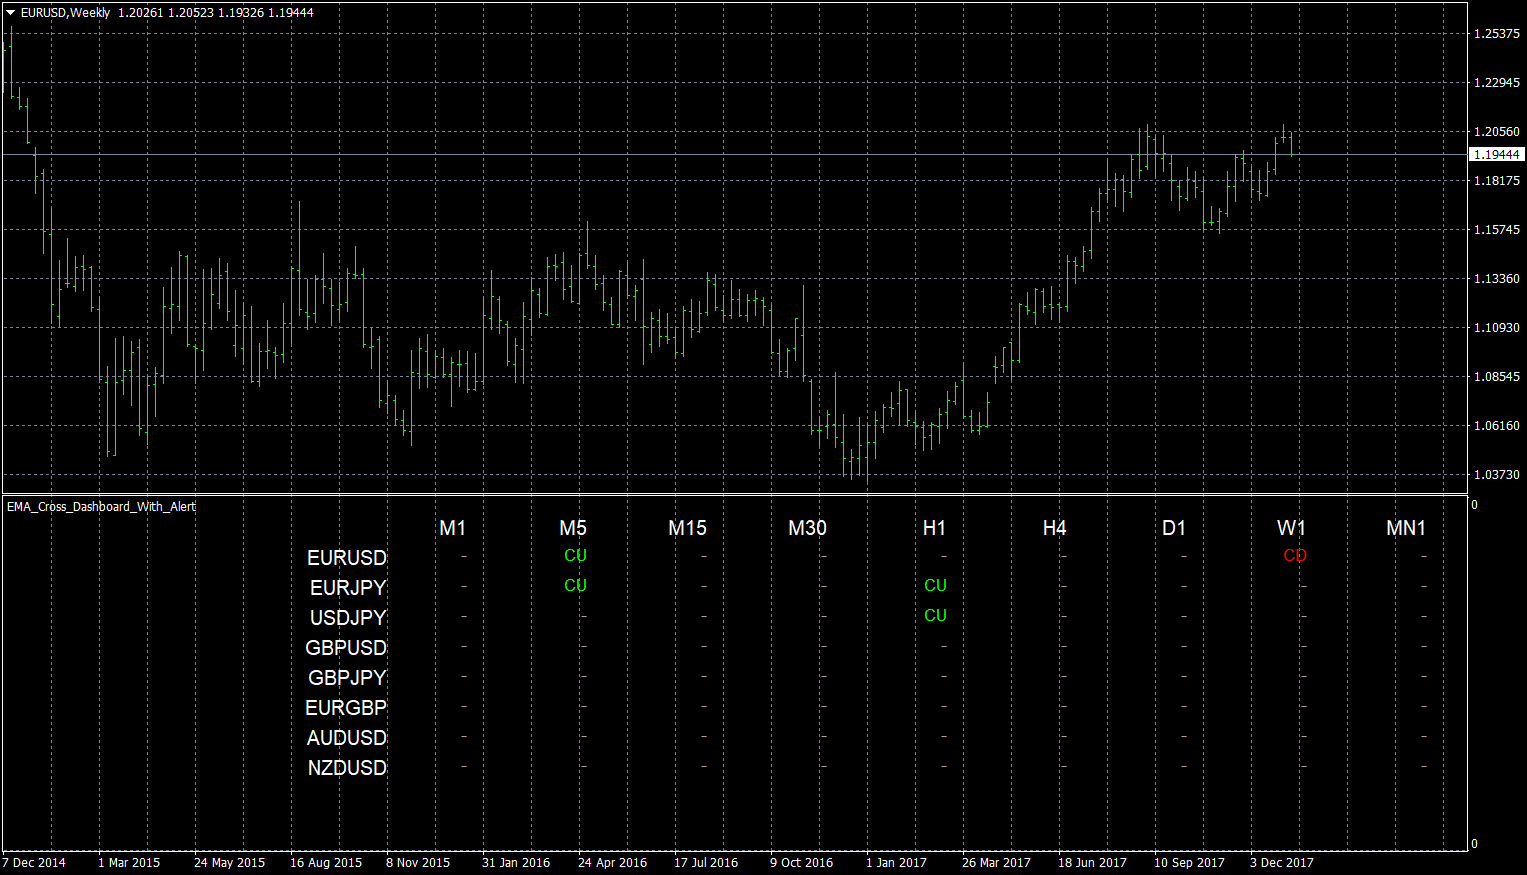The height and width of the screenshot is (875, 1527).
Task: Click the EURUSD,Weekly chart title
Action: tap(65, 13)
